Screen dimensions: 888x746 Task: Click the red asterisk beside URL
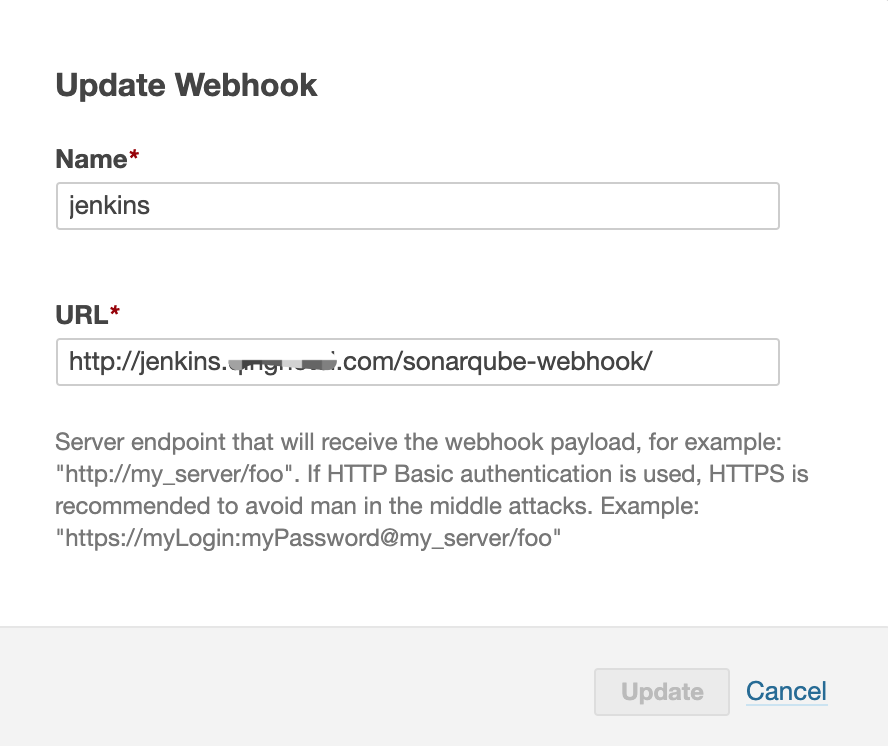tap(114, 313)
